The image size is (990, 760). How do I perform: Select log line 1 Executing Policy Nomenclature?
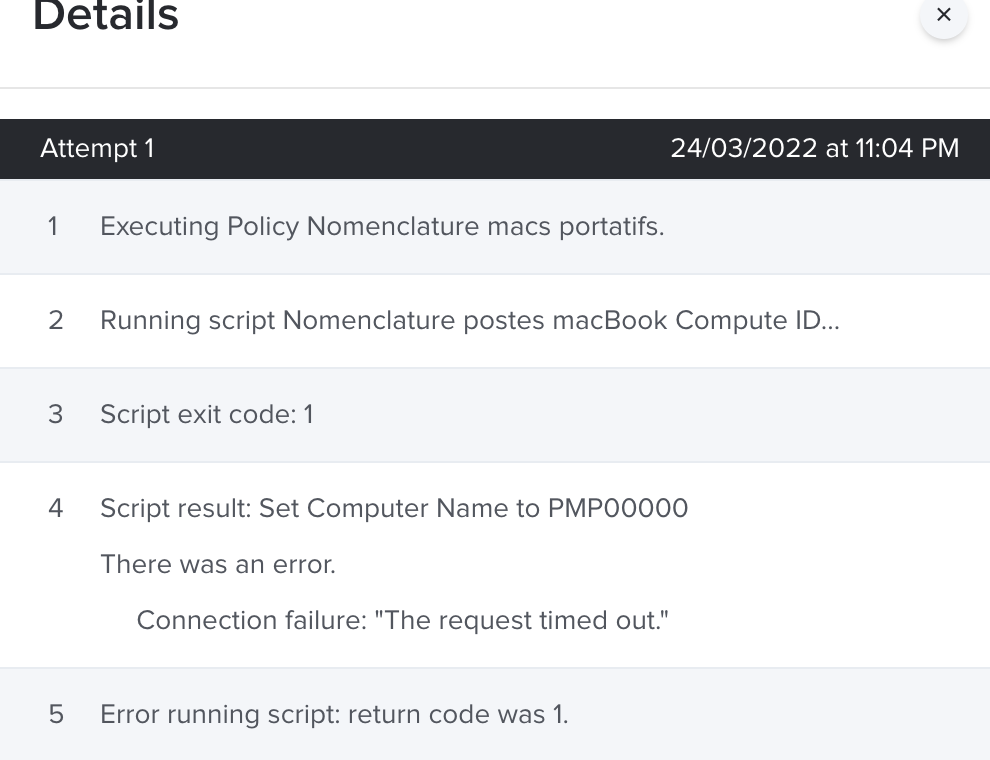pos(495,227)
